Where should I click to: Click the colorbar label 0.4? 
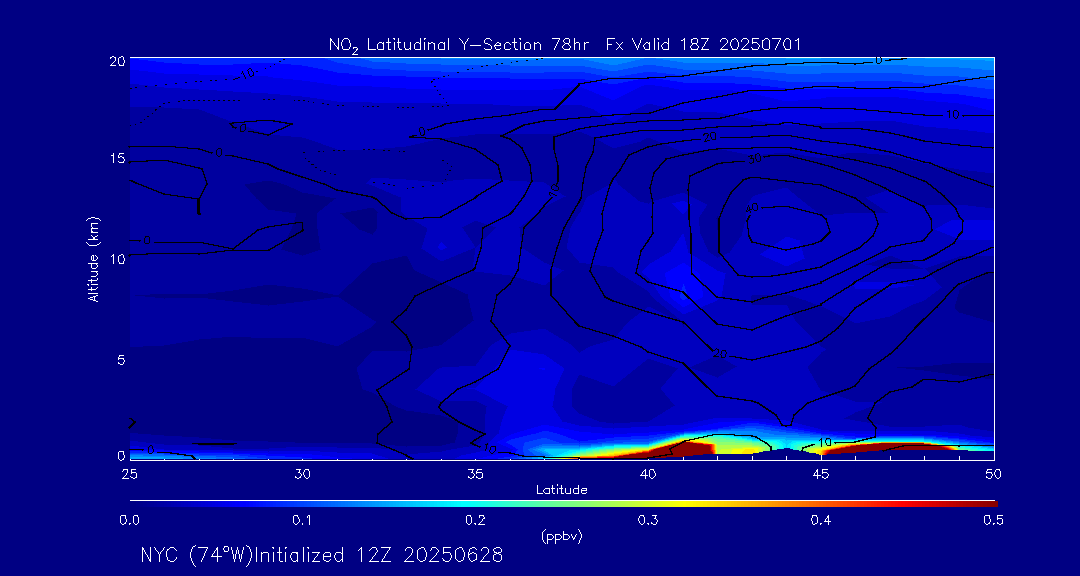point(820,521)
